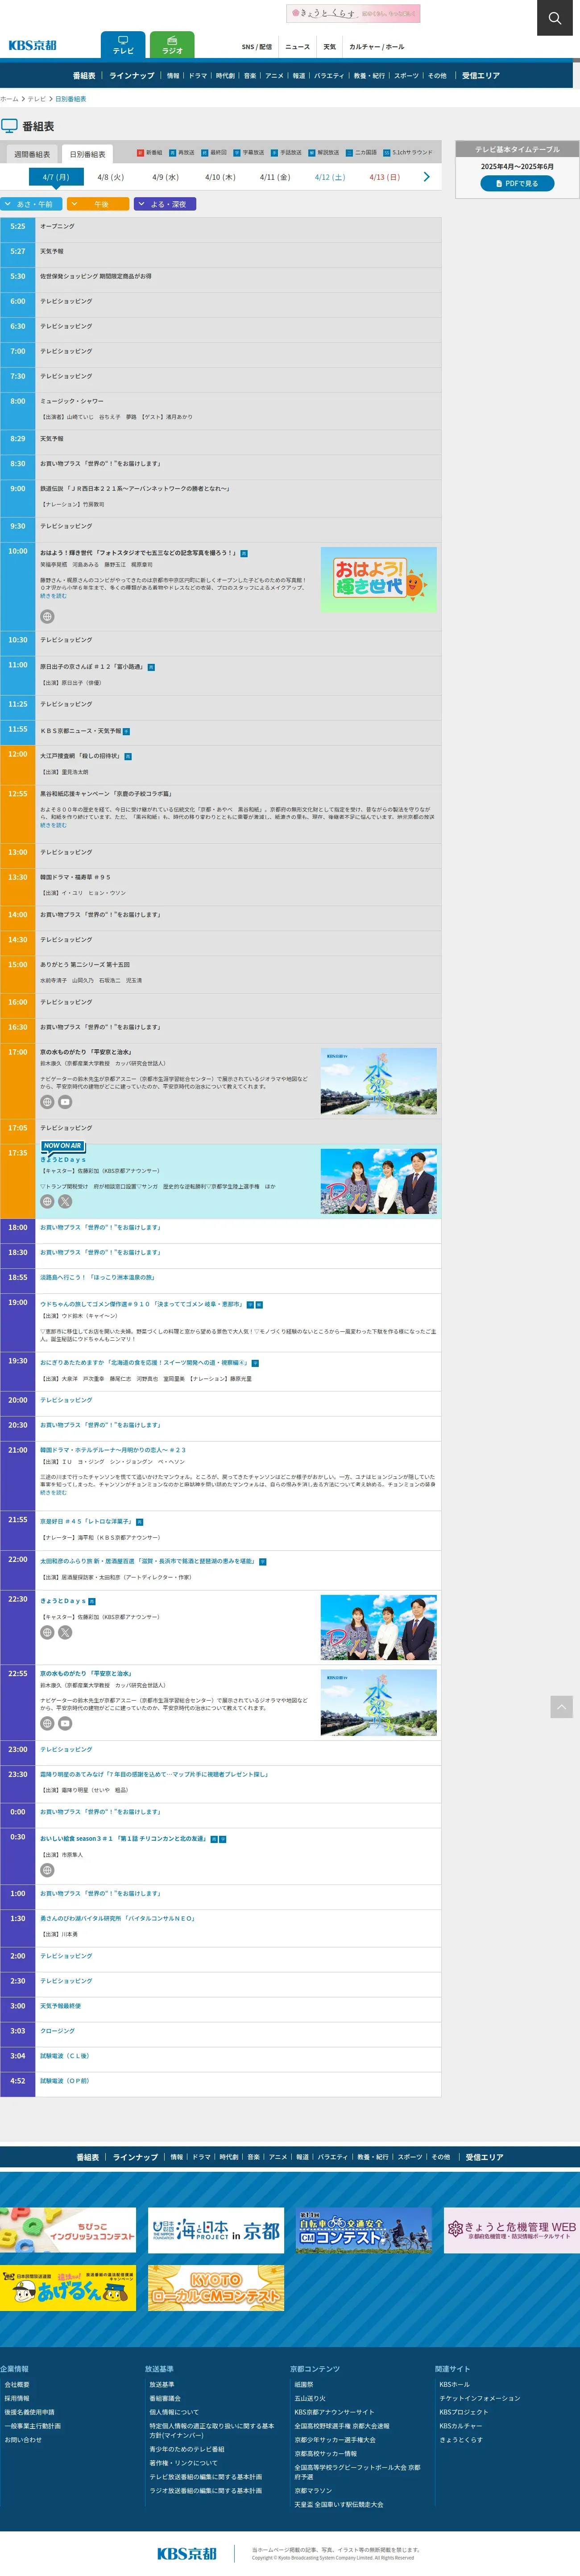The image size is (580, 2576).
Task: Select the green ラジオ tab
Action: pos(172,45)
